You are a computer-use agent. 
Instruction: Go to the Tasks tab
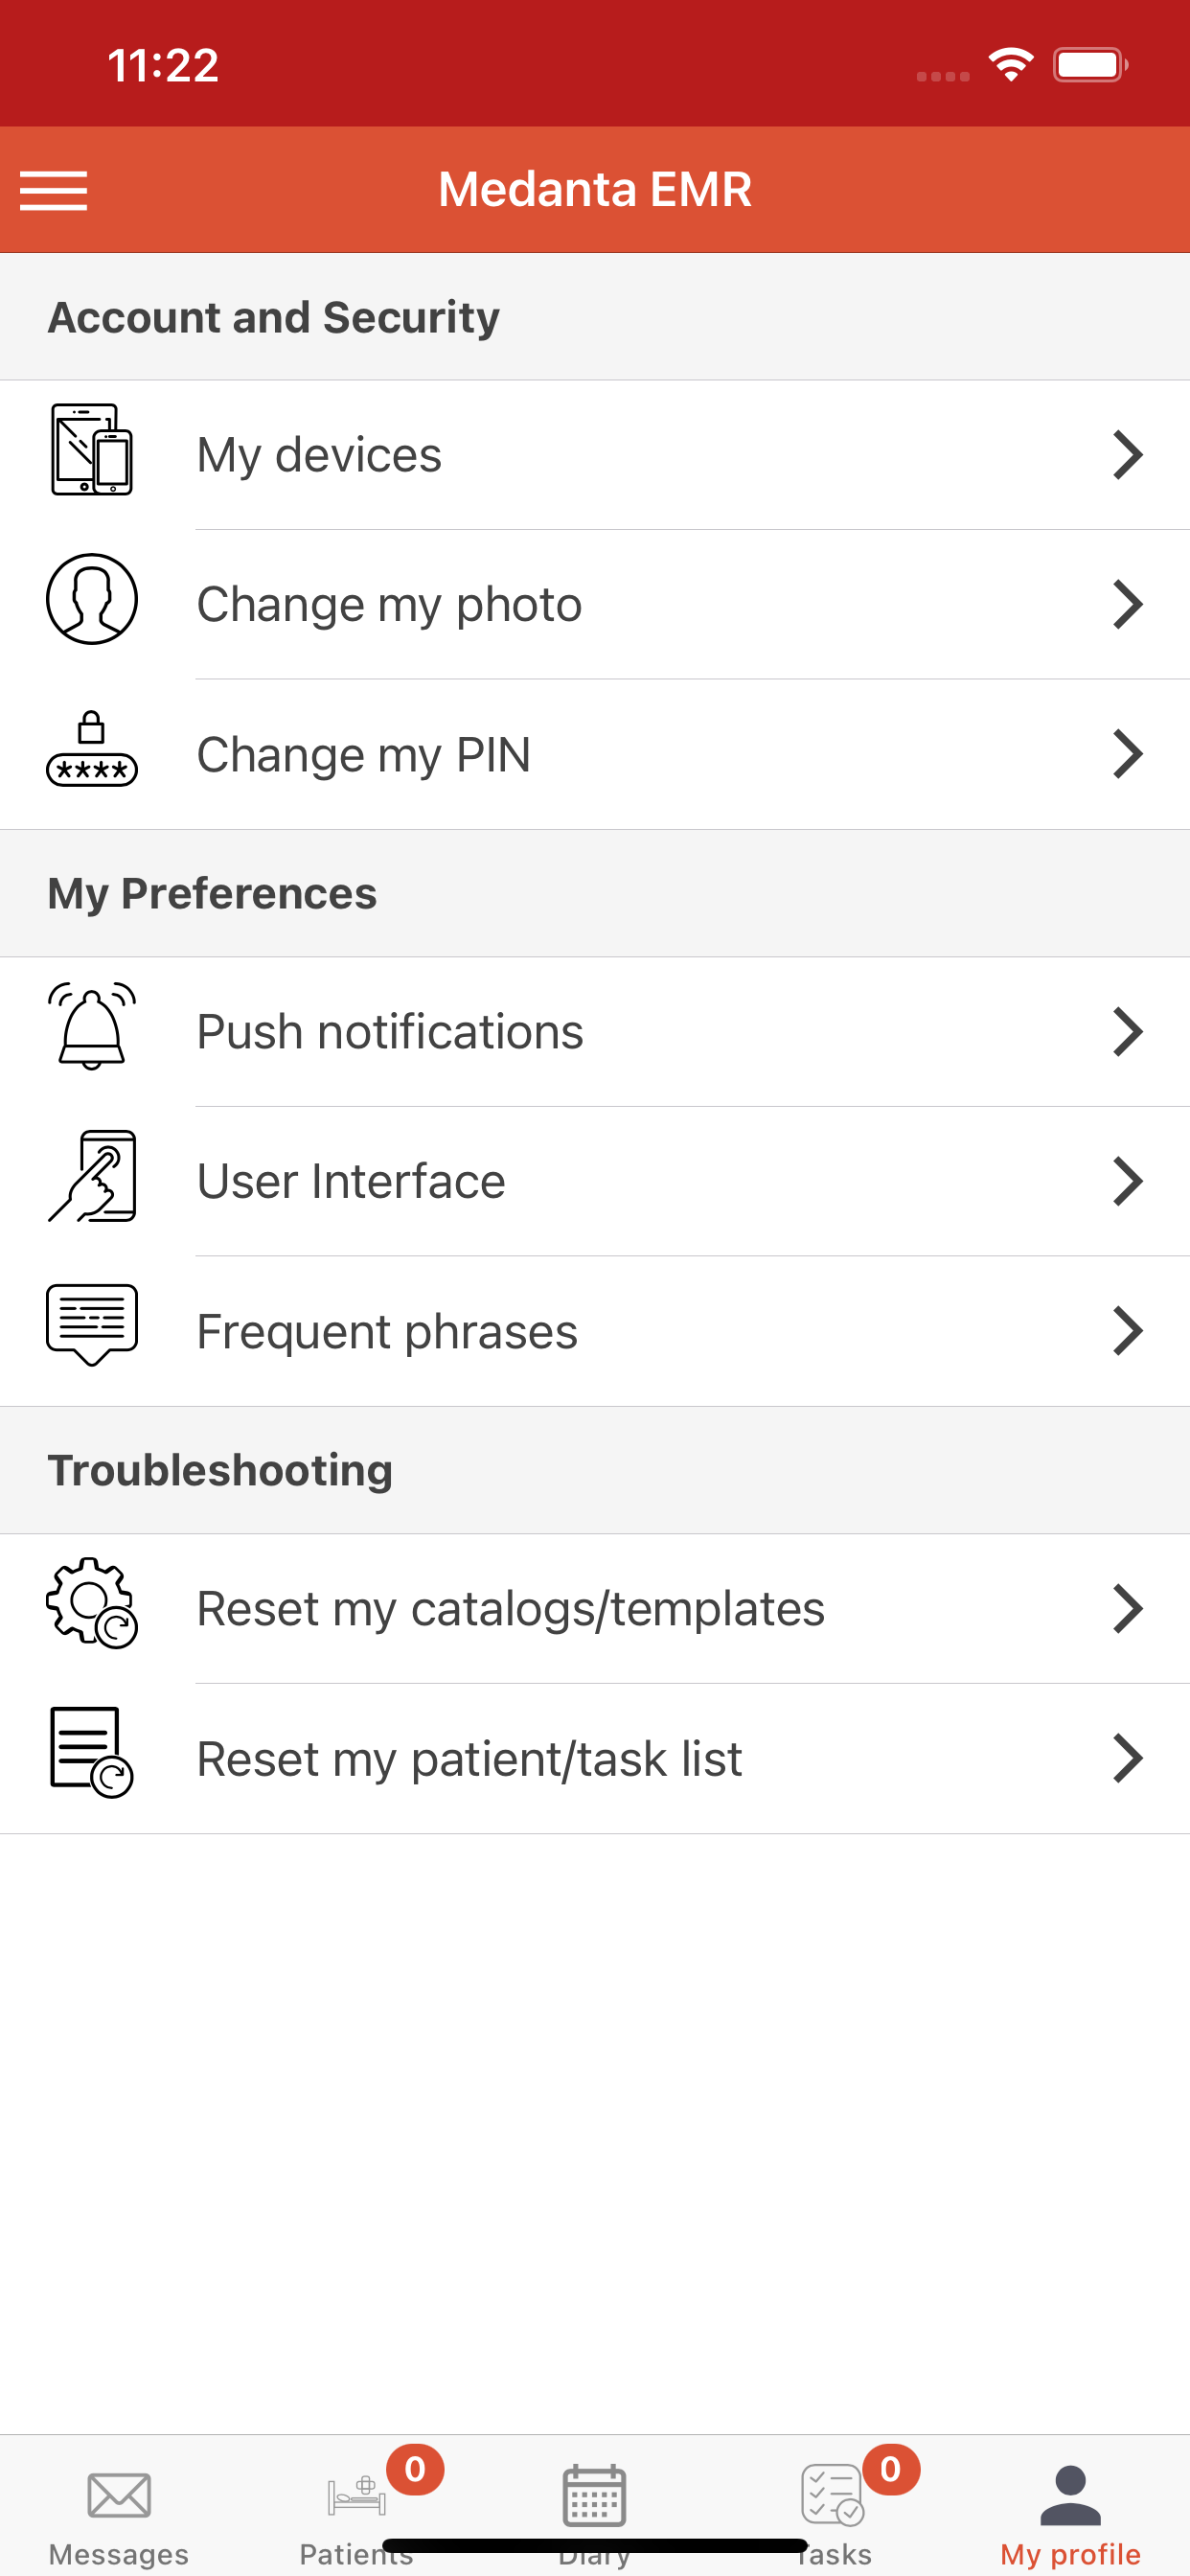point(833,2511)
